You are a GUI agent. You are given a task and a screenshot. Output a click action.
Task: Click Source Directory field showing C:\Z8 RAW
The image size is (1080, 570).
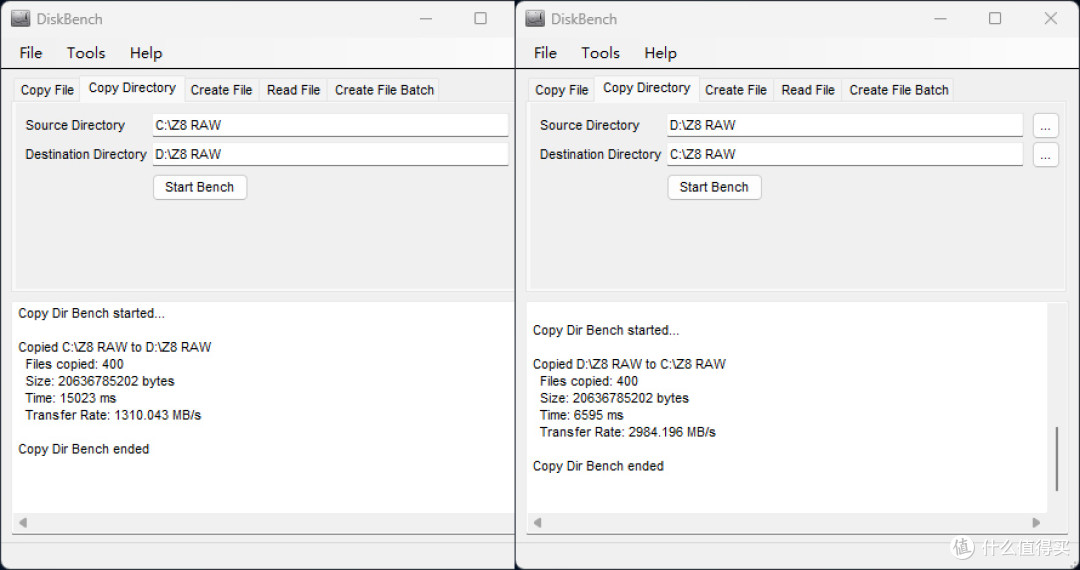coord(331,125)
